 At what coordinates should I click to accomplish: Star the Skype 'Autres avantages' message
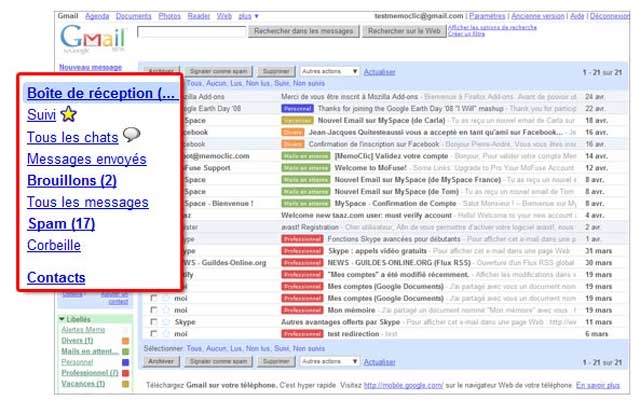click(x=167, y=323)
